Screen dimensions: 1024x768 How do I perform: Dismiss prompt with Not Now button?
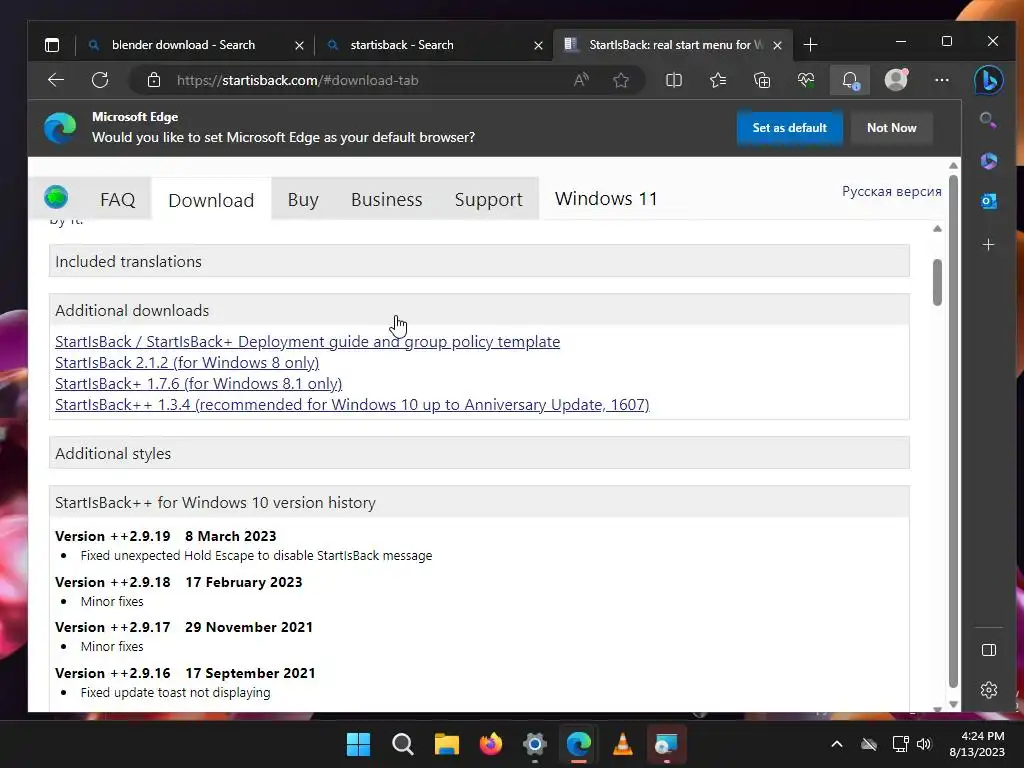point(891,128)
